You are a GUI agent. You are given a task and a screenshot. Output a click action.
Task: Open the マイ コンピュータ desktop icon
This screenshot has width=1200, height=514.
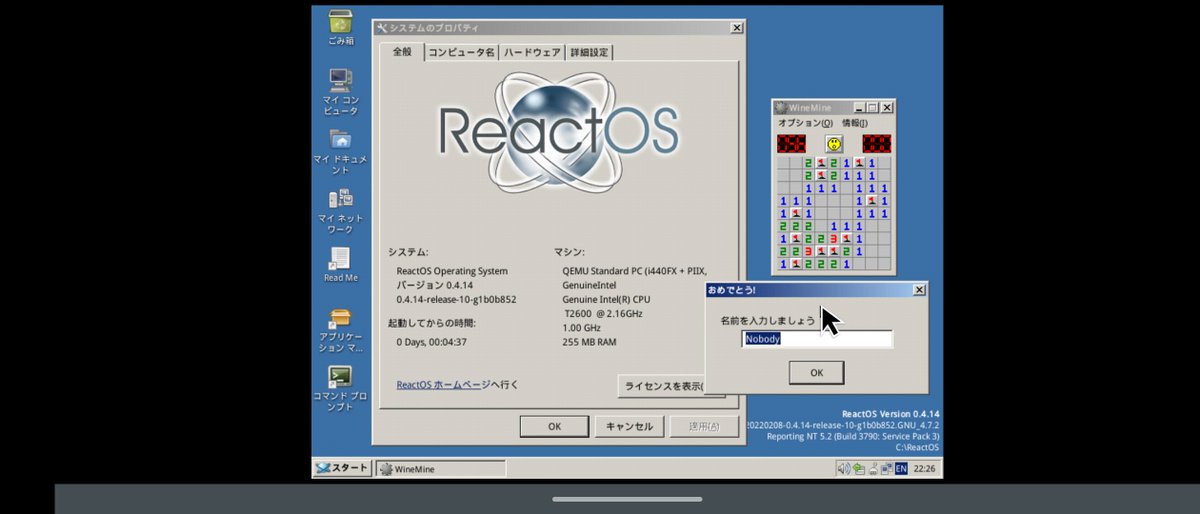click(340, 92)
